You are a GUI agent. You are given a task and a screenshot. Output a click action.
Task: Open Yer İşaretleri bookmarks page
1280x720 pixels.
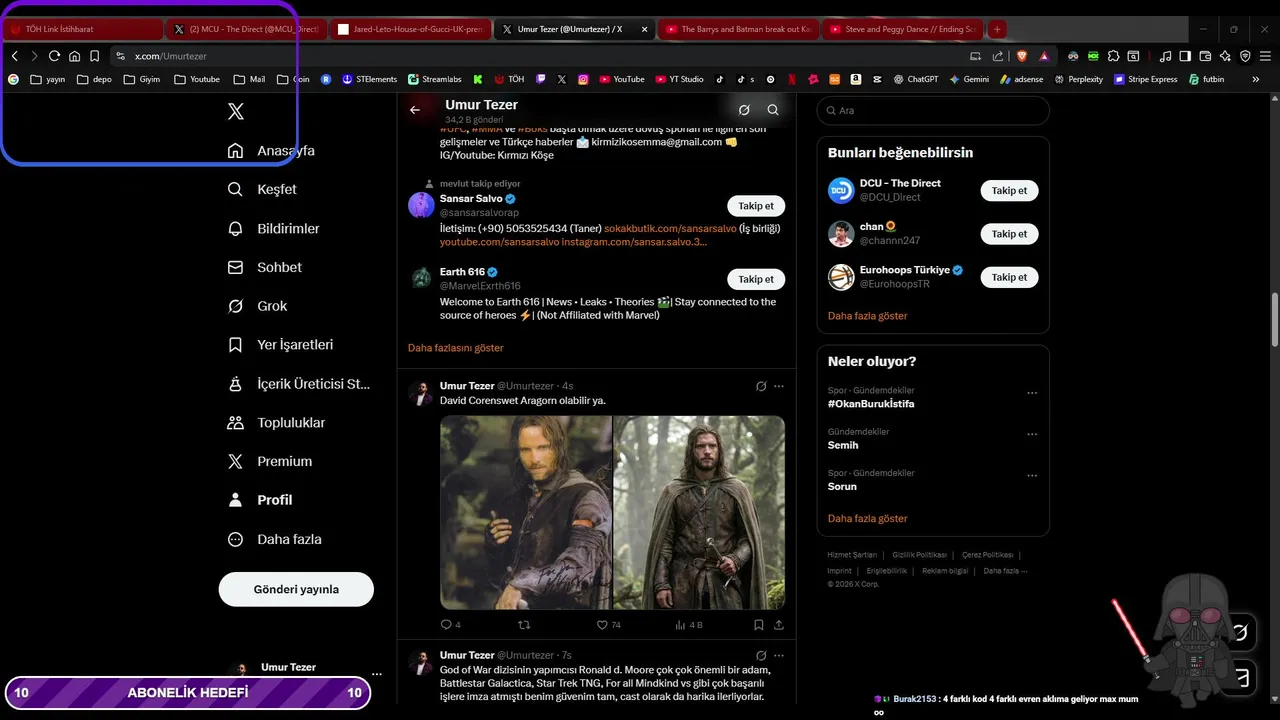click(281, 344)
